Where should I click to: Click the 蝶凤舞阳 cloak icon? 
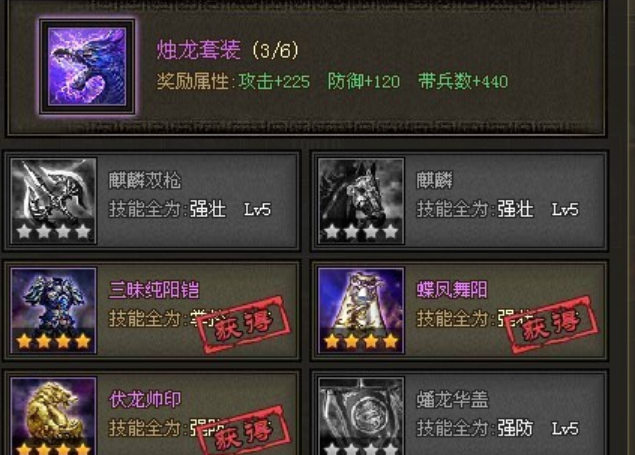click(361, 310)
